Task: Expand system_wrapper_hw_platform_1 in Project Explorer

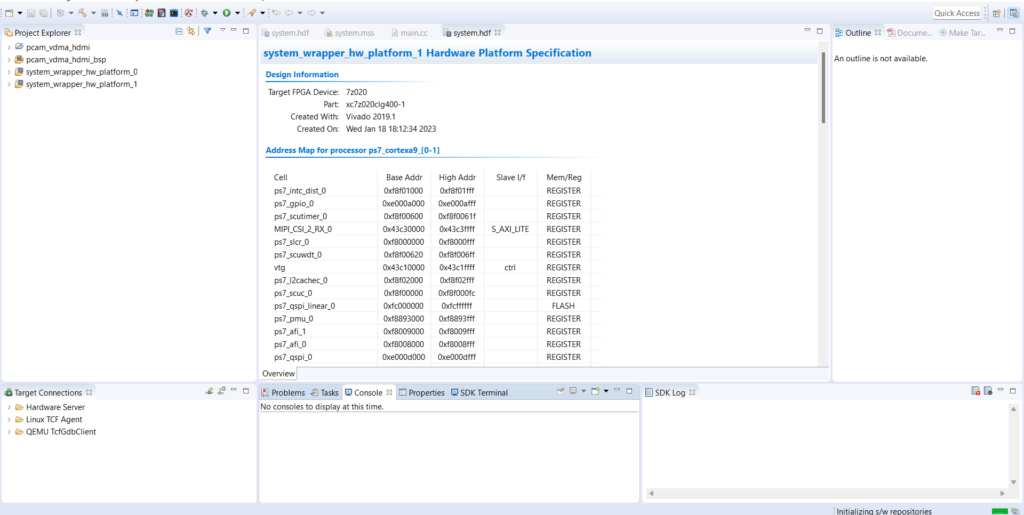Action: 9,84
